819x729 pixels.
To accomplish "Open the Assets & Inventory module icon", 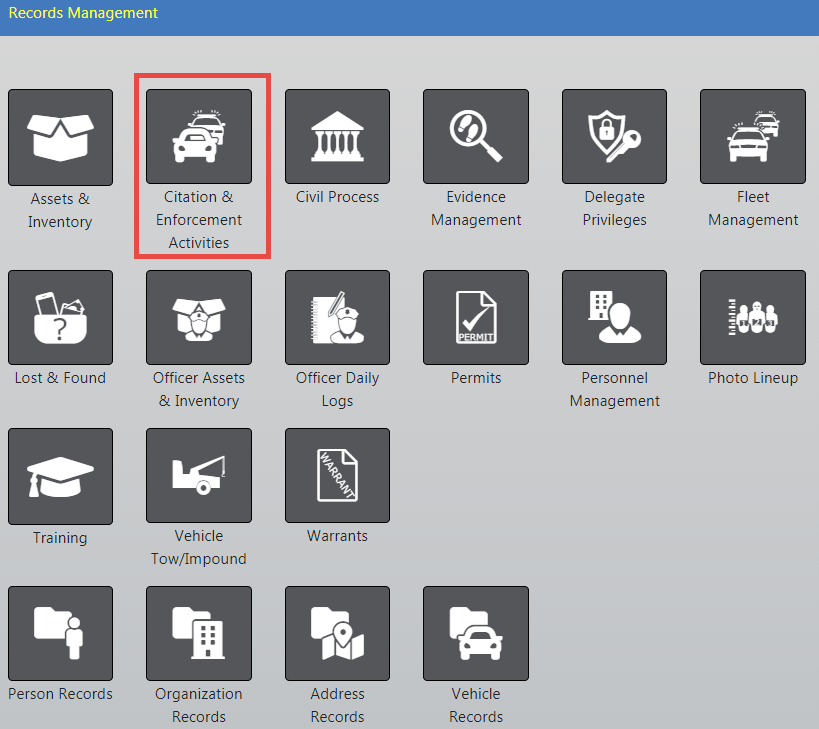I will (x=60, y=137).
